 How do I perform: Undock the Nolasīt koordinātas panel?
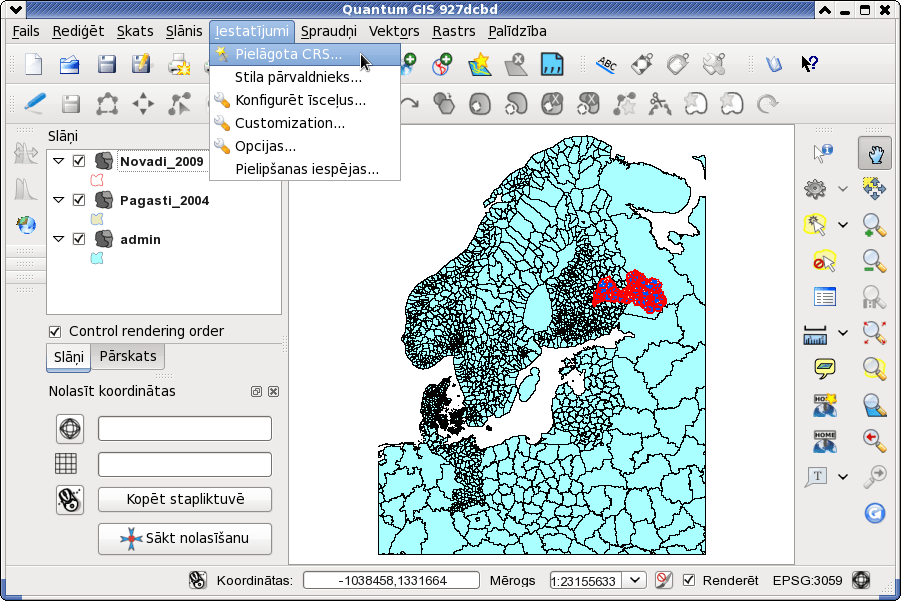tap(256, 391)
